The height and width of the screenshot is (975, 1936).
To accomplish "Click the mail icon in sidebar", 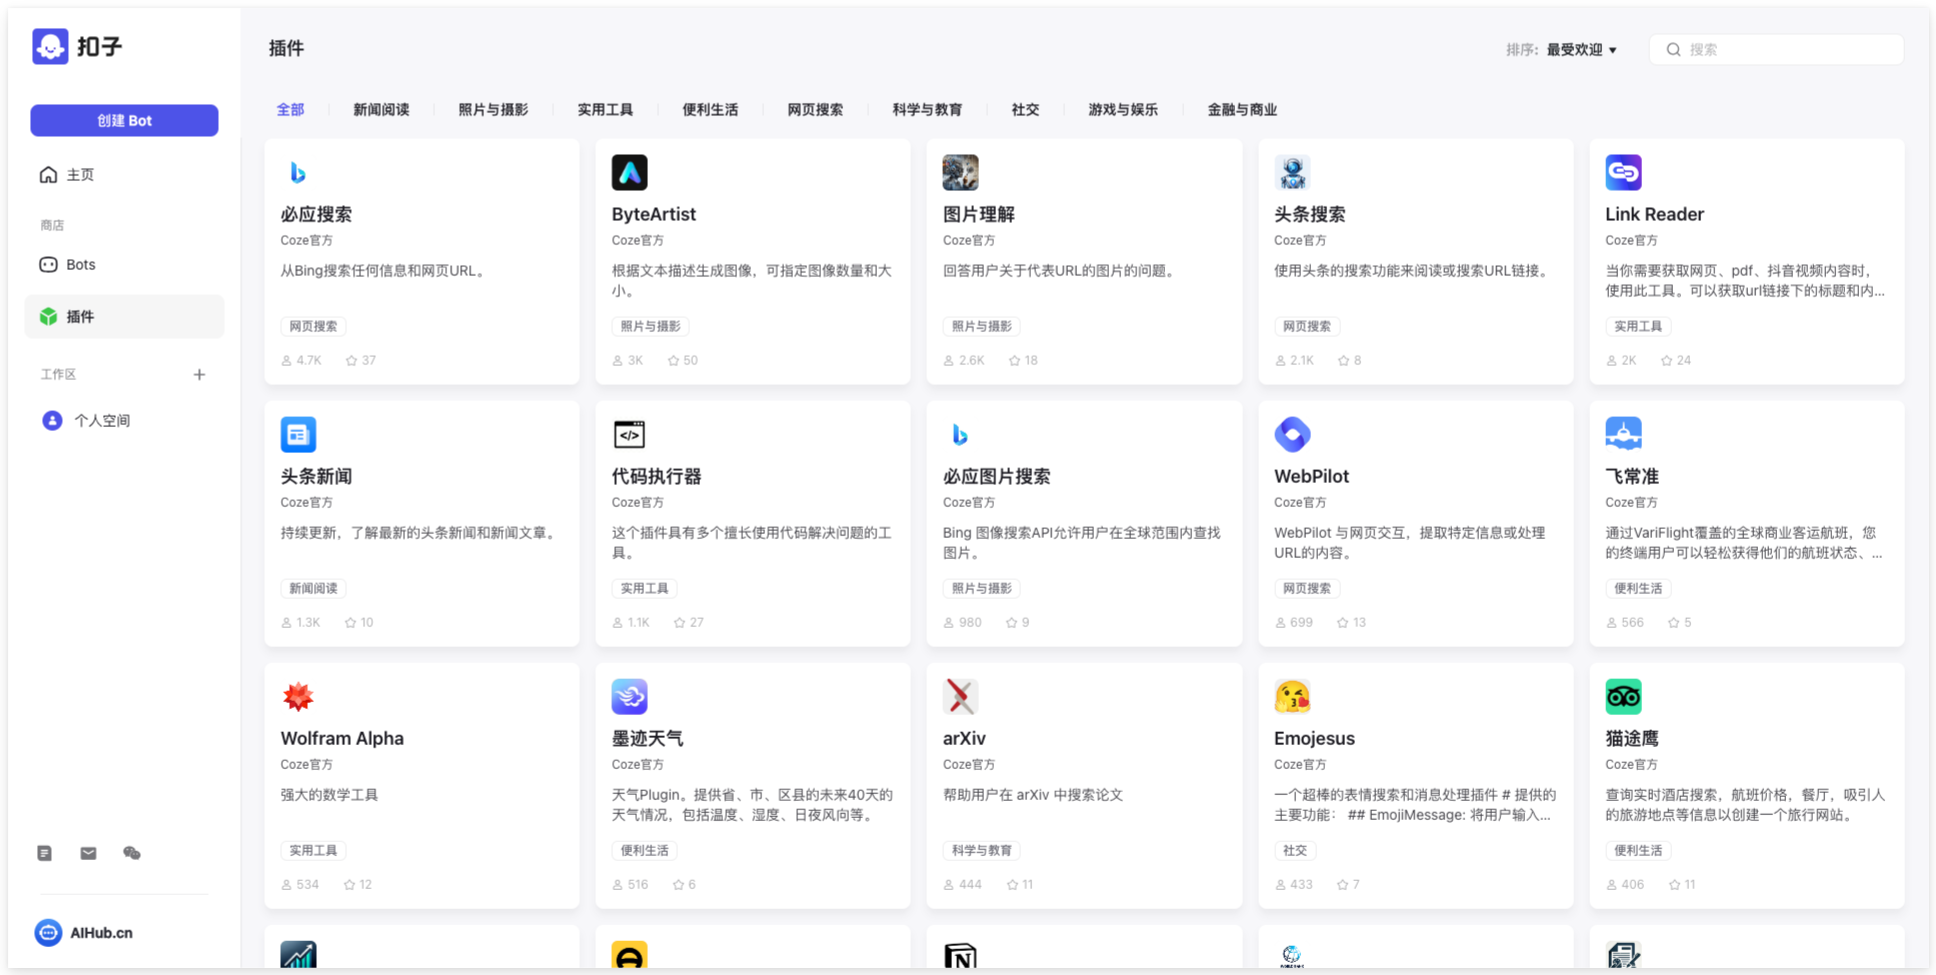I will coord(89,853).
